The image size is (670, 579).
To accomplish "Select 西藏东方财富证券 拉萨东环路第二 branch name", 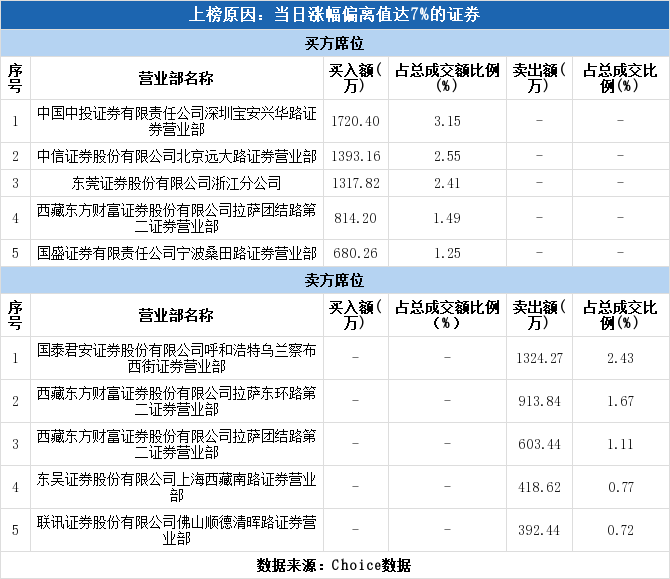I will click(176, 401).
